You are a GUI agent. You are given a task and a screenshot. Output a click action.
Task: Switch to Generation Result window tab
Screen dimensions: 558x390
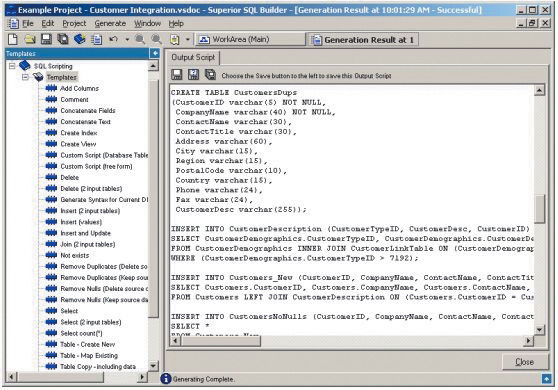click(363, 39)
